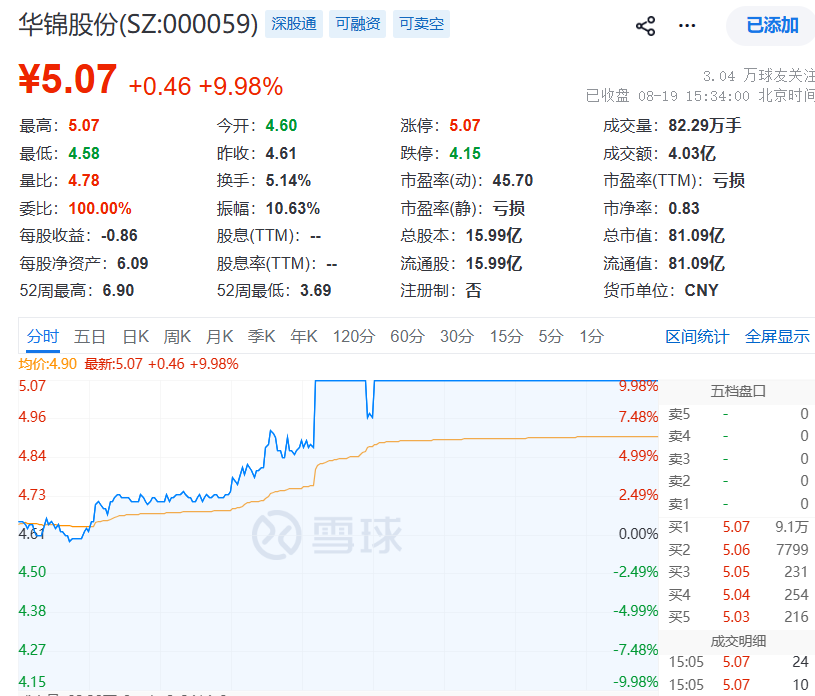815x696 pixels.
Task: Open the 30分 chart tab
Action: point(456,336)
